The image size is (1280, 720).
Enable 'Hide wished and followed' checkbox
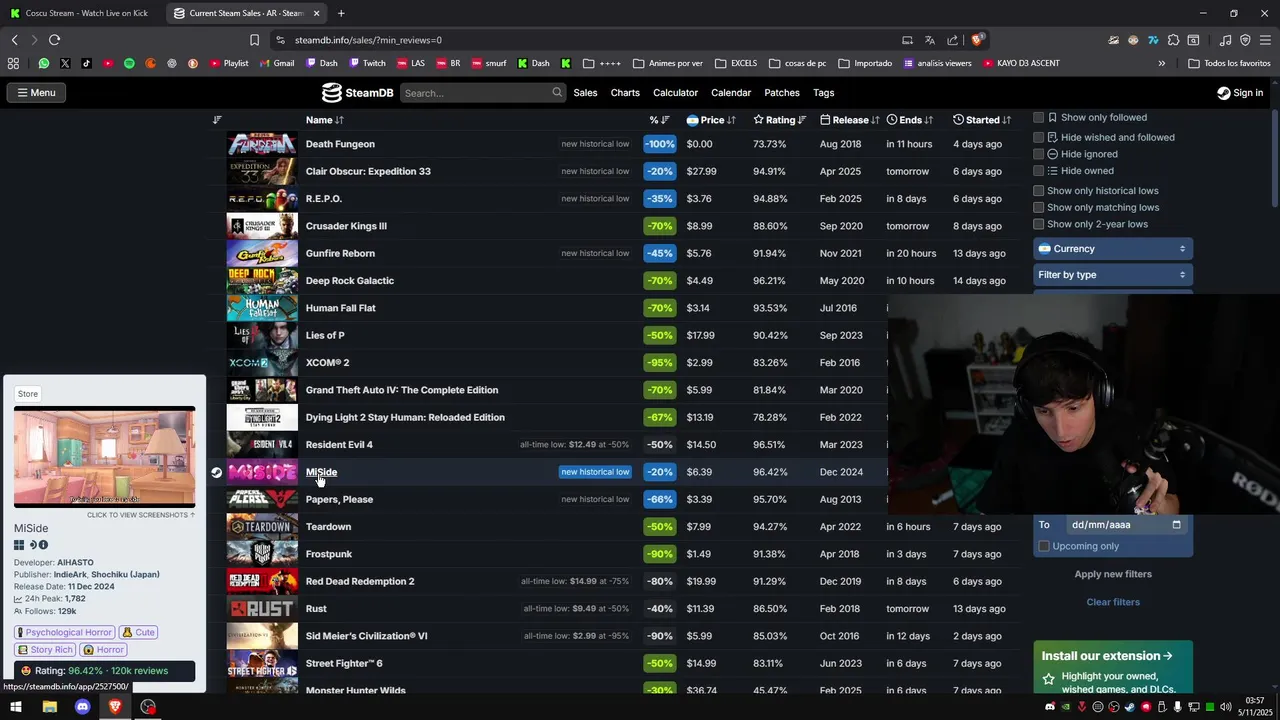[1038, 137]
